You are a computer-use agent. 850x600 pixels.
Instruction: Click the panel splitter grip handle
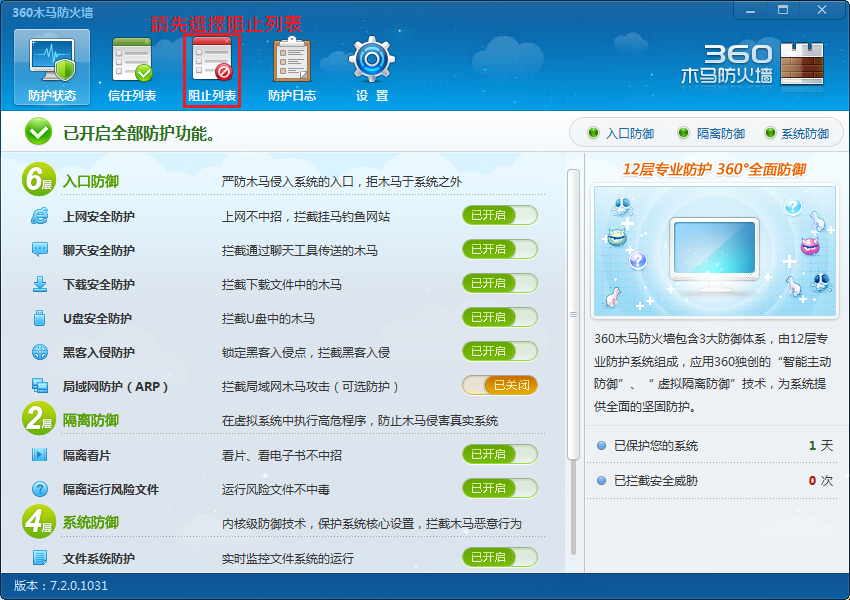click(574, 314)
